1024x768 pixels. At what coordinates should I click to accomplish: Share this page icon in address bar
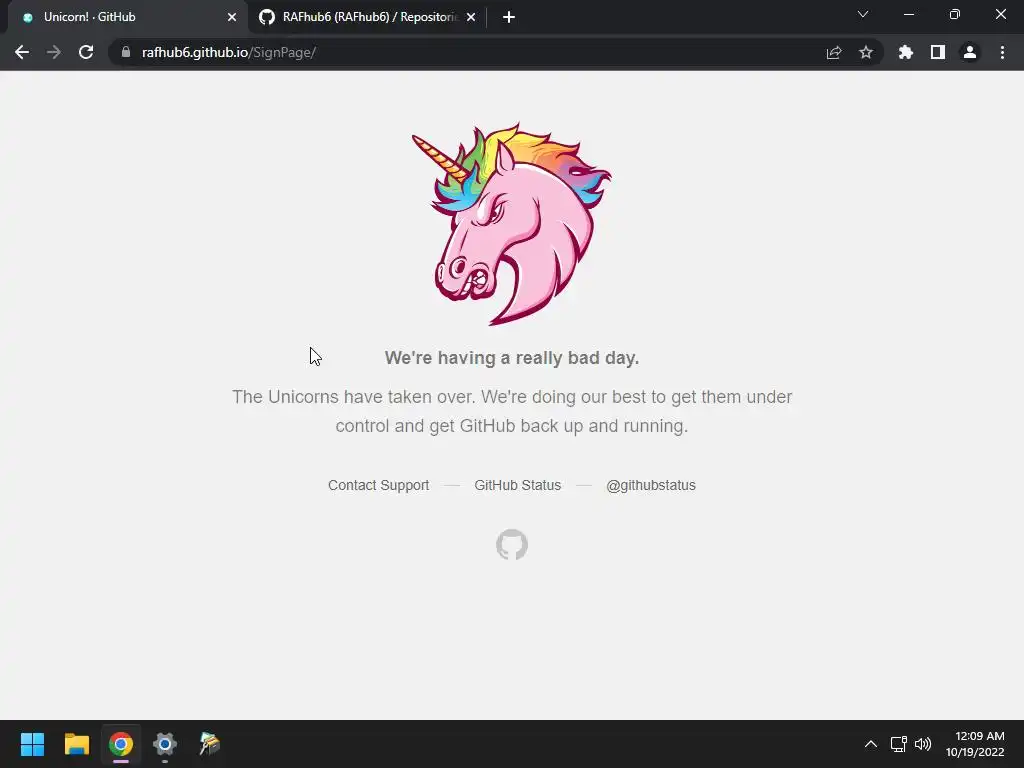click(834, 52)
